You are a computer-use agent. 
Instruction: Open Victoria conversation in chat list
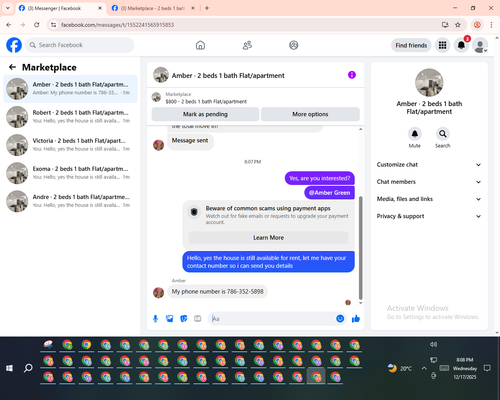pos(70,145)
